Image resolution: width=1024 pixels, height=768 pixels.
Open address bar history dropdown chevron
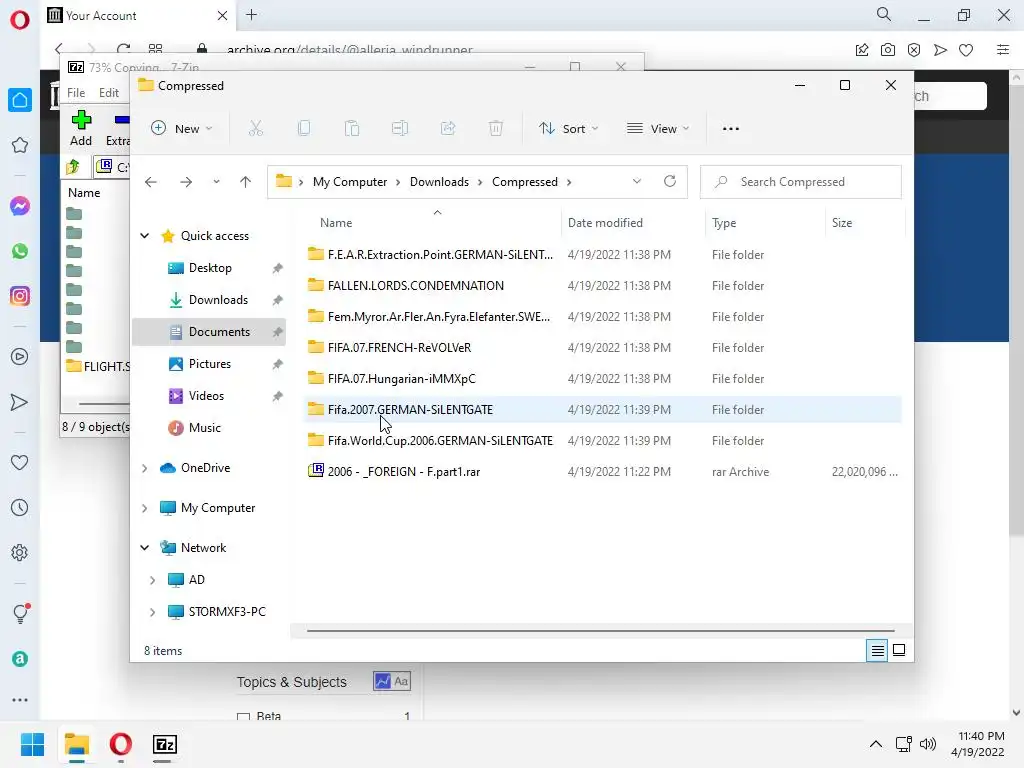637,182
